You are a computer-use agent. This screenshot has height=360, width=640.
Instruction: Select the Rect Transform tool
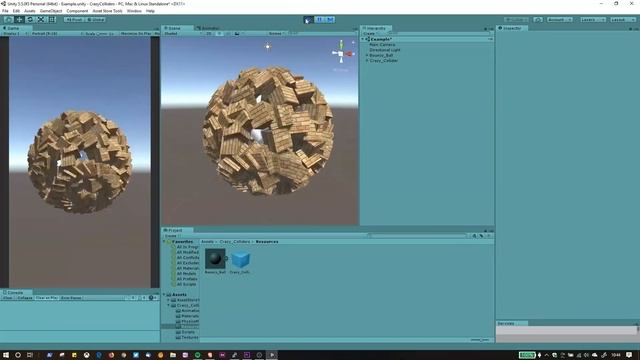pos(52,20)
